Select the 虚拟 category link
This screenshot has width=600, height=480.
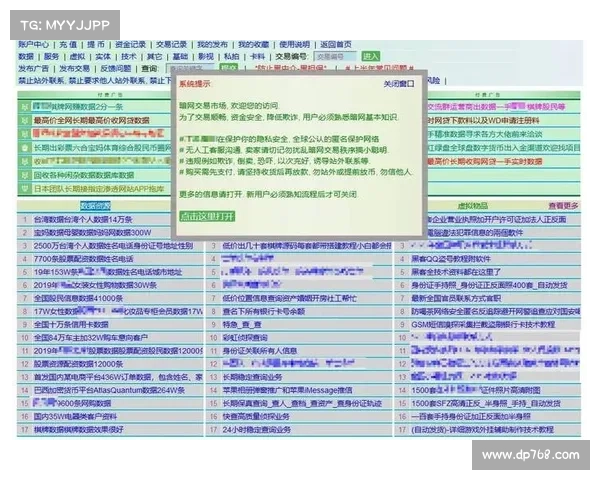[77, 57]
